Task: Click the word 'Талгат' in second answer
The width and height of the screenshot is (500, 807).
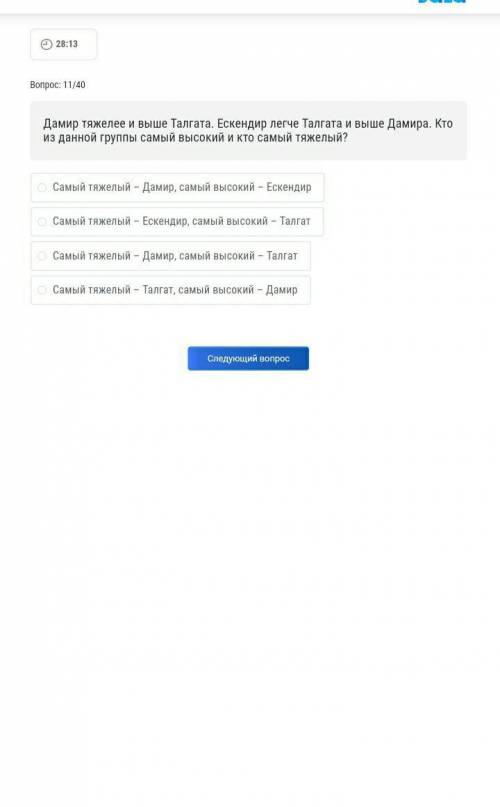Action: 295,221
